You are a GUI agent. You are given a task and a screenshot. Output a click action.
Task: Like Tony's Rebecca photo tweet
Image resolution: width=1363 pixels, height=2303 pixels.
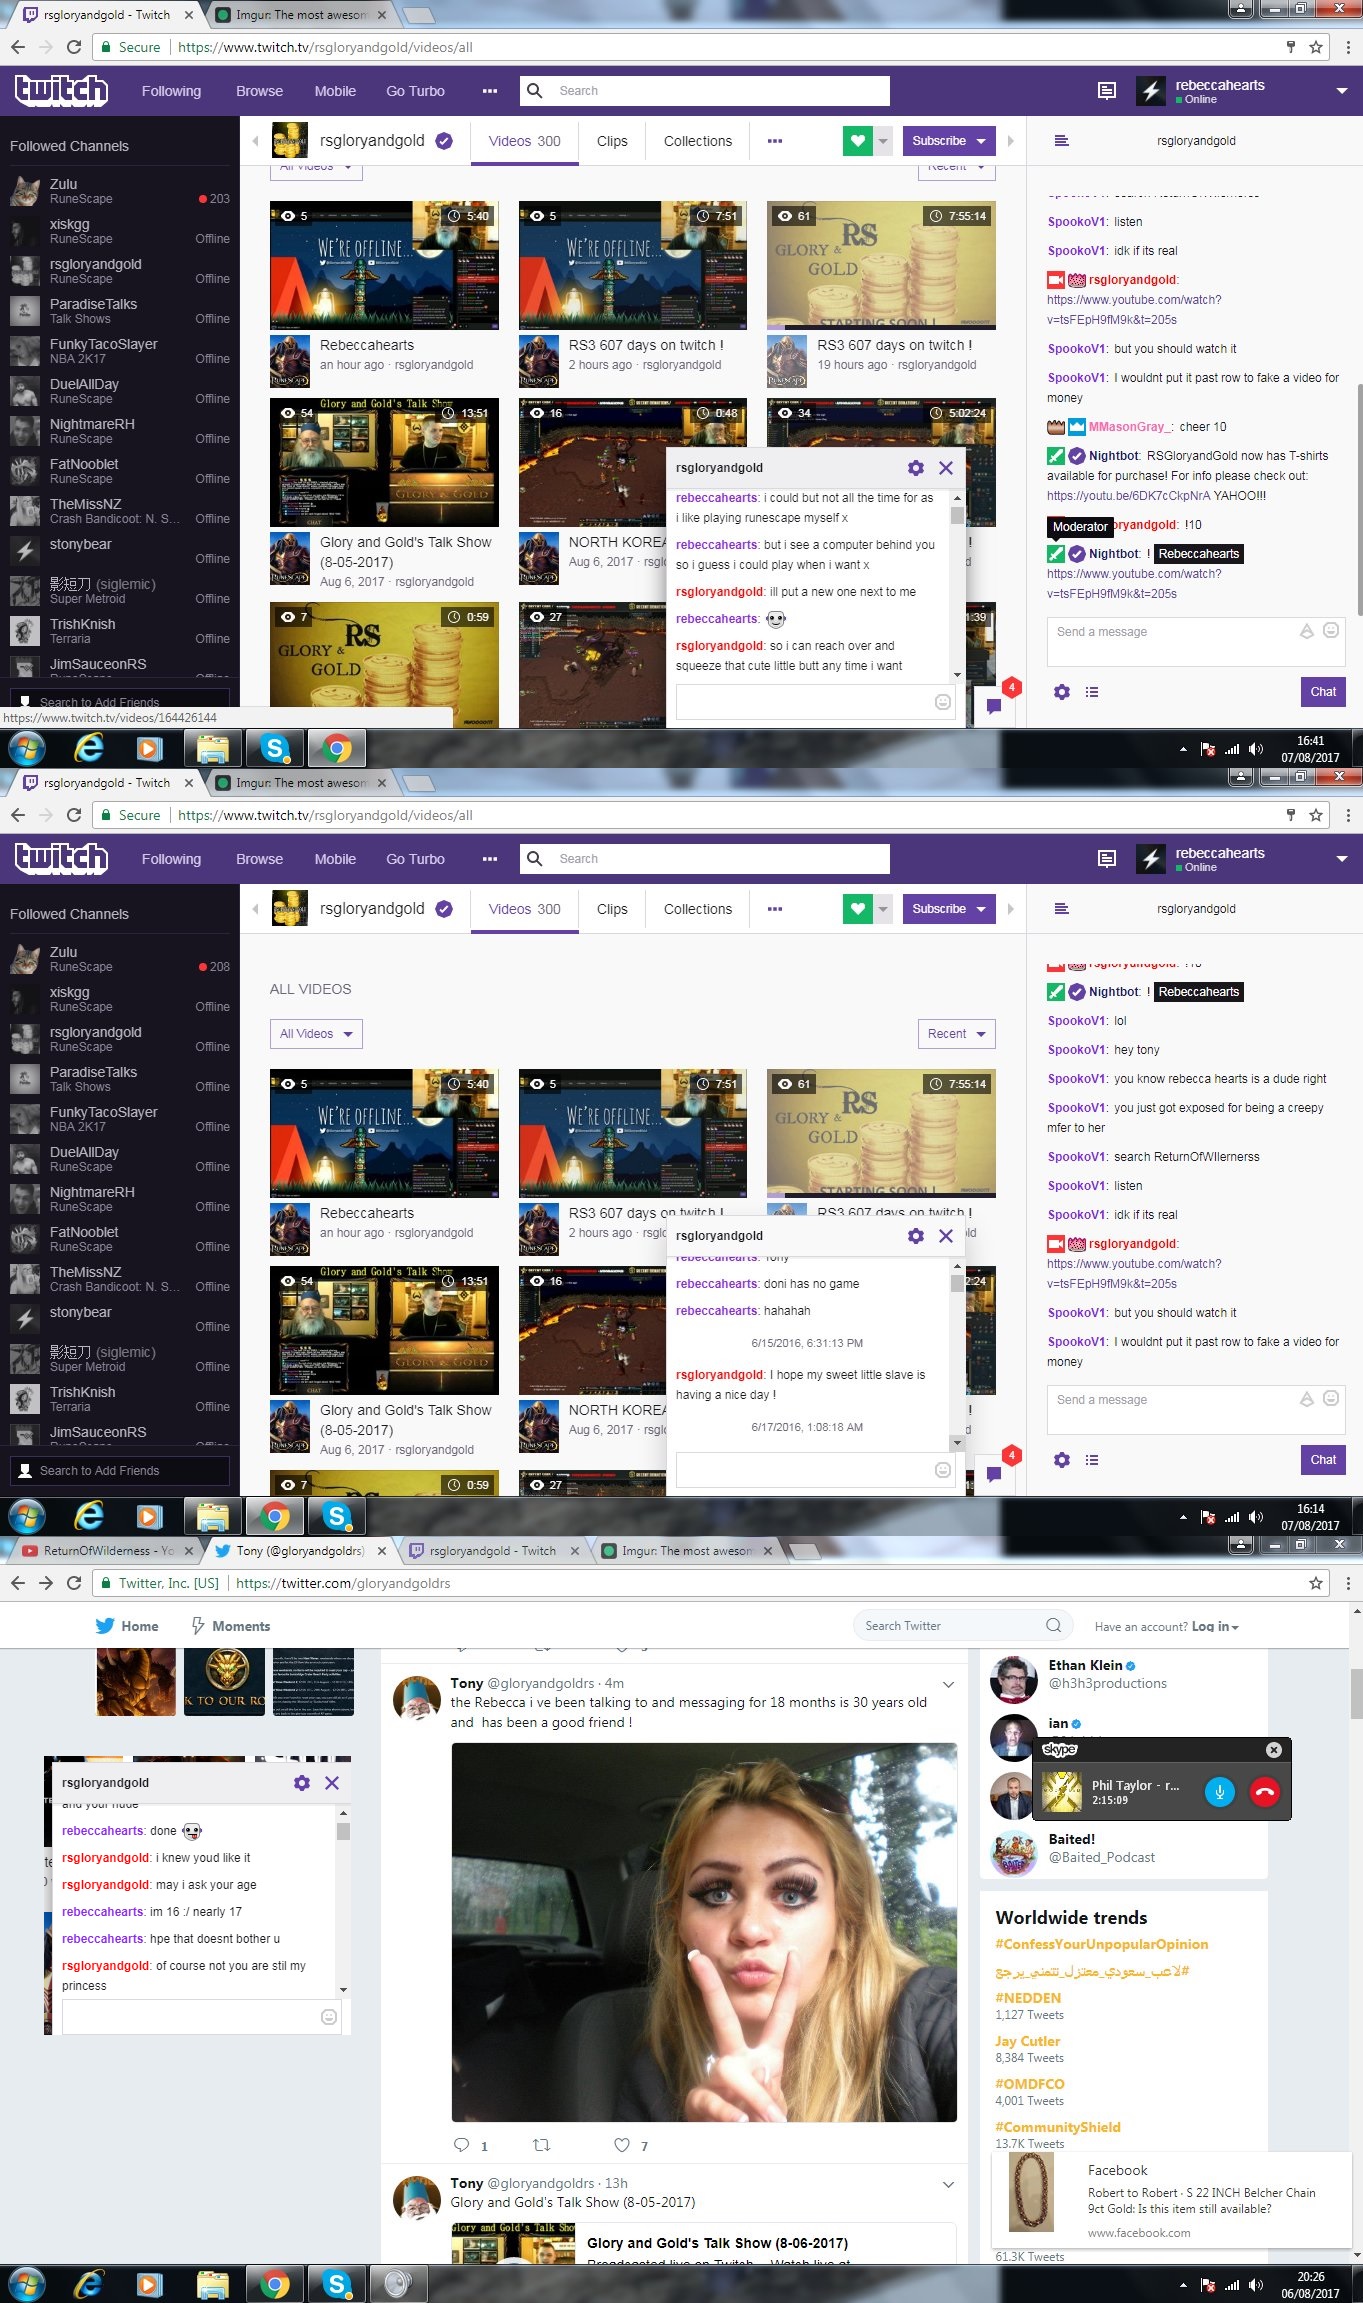point(622,2145)
